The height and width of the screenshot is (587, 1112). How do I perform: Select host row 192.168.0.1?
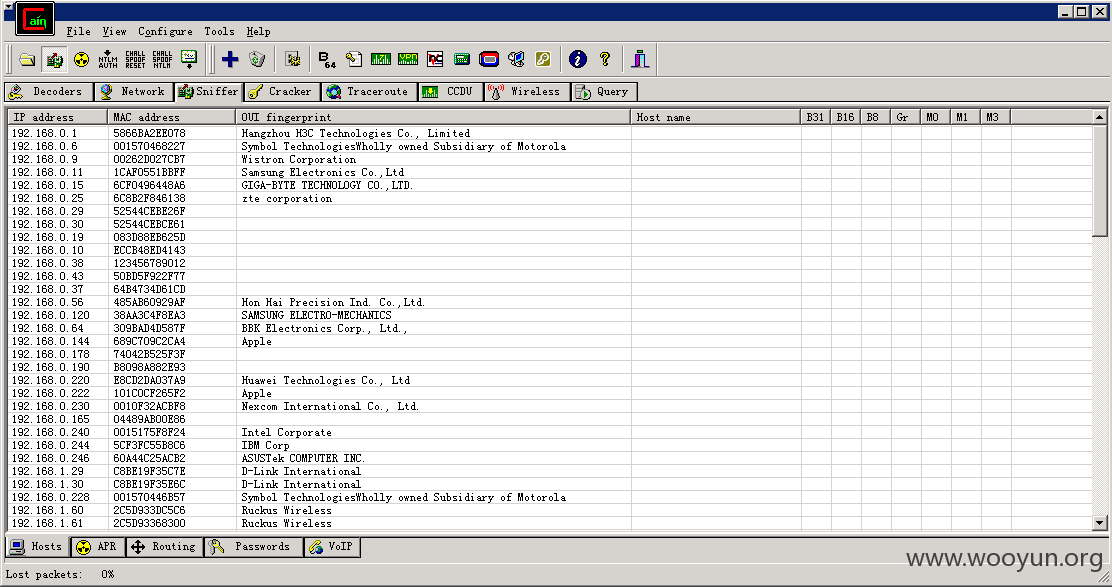click(x=550, y=133)
